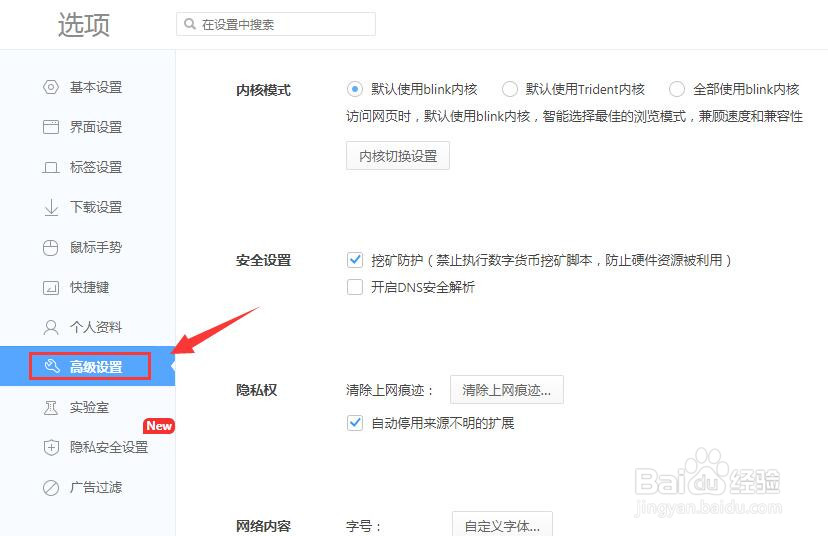Select 默认使用blink内核 radio button
828x536 pixels.
355,89
